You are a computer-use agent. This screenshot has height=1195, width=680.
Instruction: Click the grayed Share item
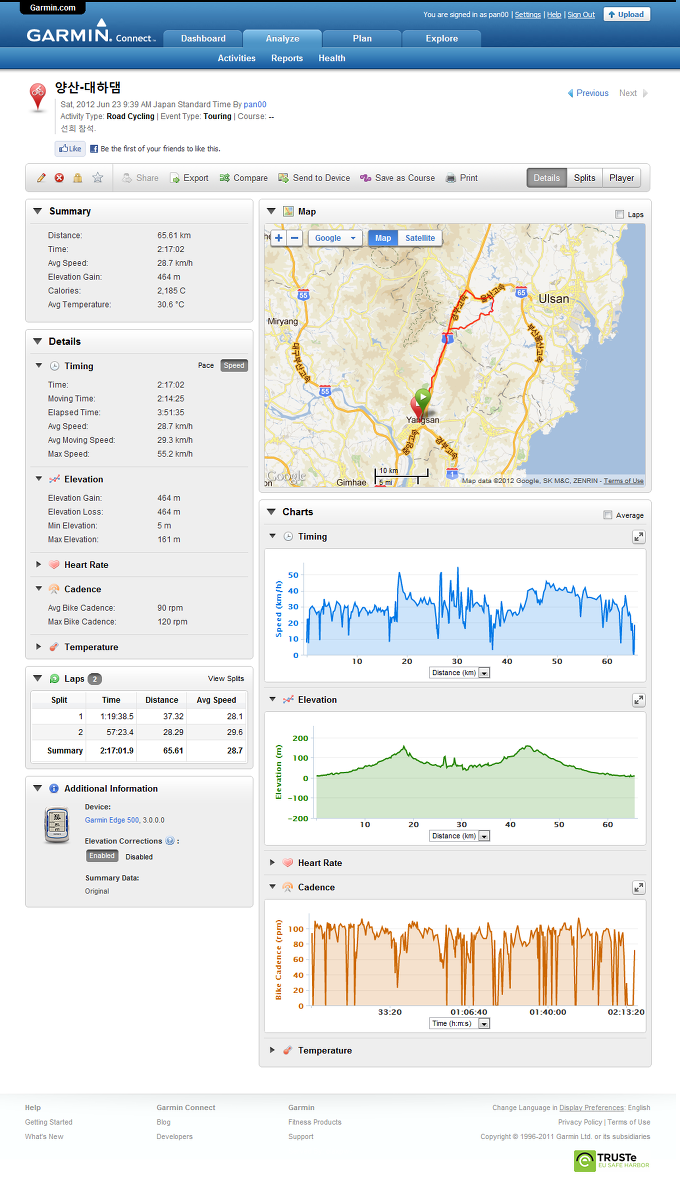point(140,178)
